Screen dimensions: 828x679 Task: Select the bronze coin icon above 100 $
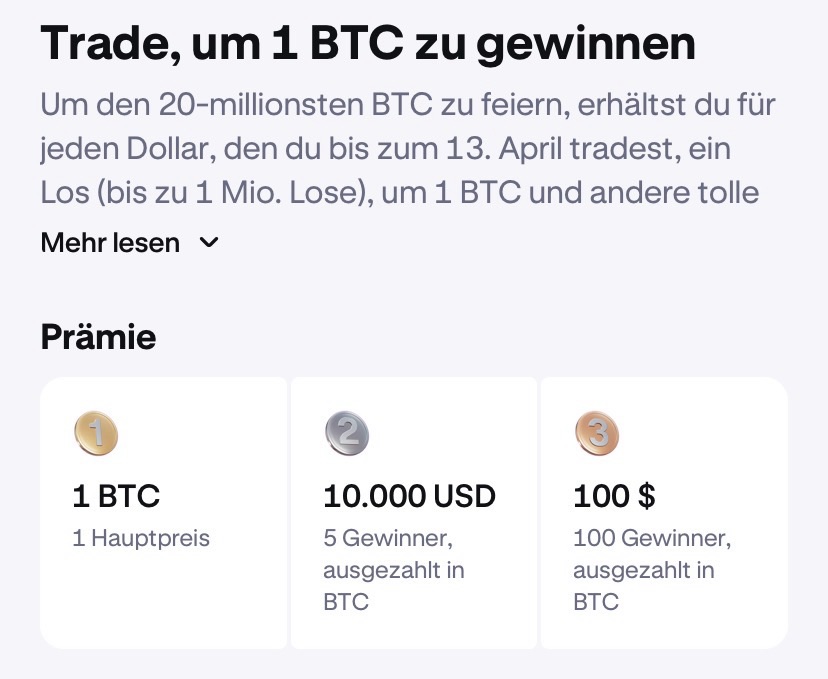point(598,434)
